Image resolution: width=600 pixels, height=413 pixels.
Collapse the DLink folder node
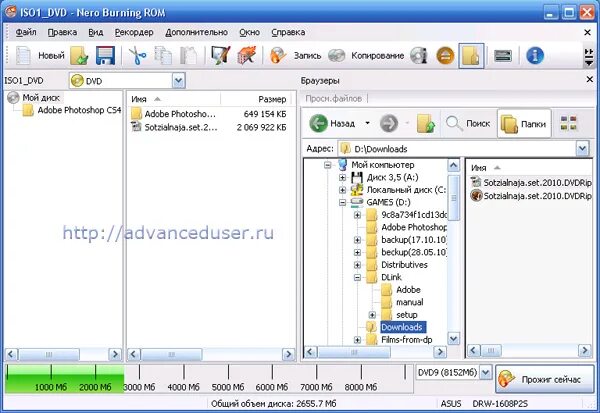357,278
